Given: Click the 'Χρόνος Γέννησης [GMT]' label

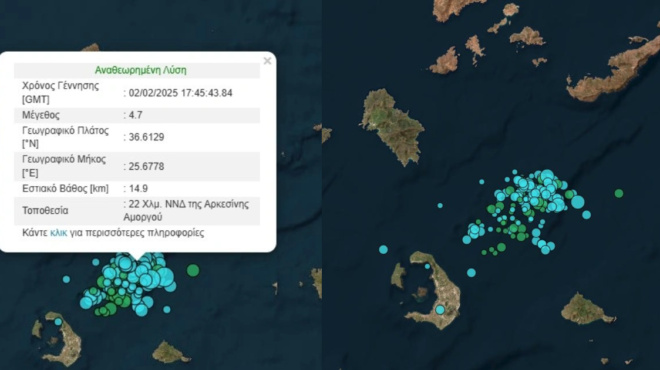Looking at the screenshot, I should (x=61, y=93).
